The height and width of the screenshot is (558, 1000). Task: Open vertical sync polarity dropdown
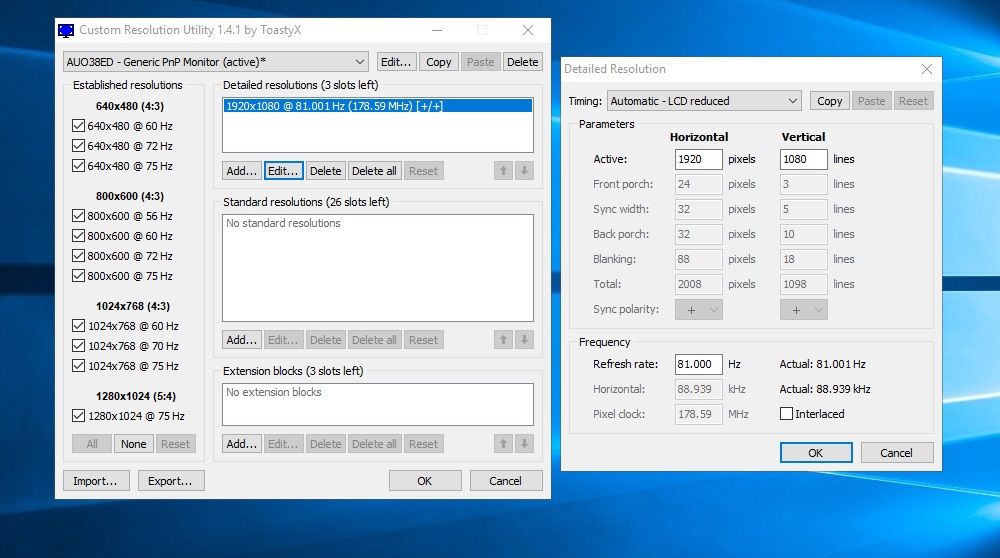coord(804,310)
